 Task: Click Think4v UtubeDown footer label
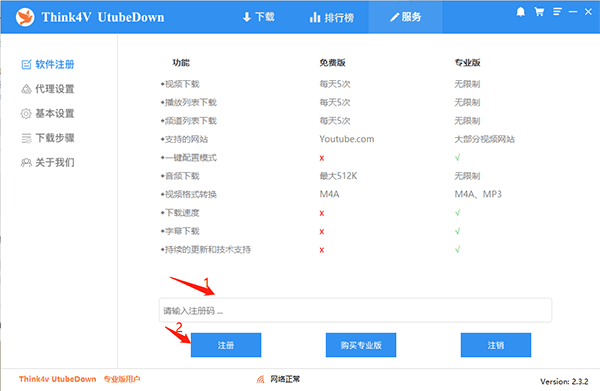pos(57,379)
